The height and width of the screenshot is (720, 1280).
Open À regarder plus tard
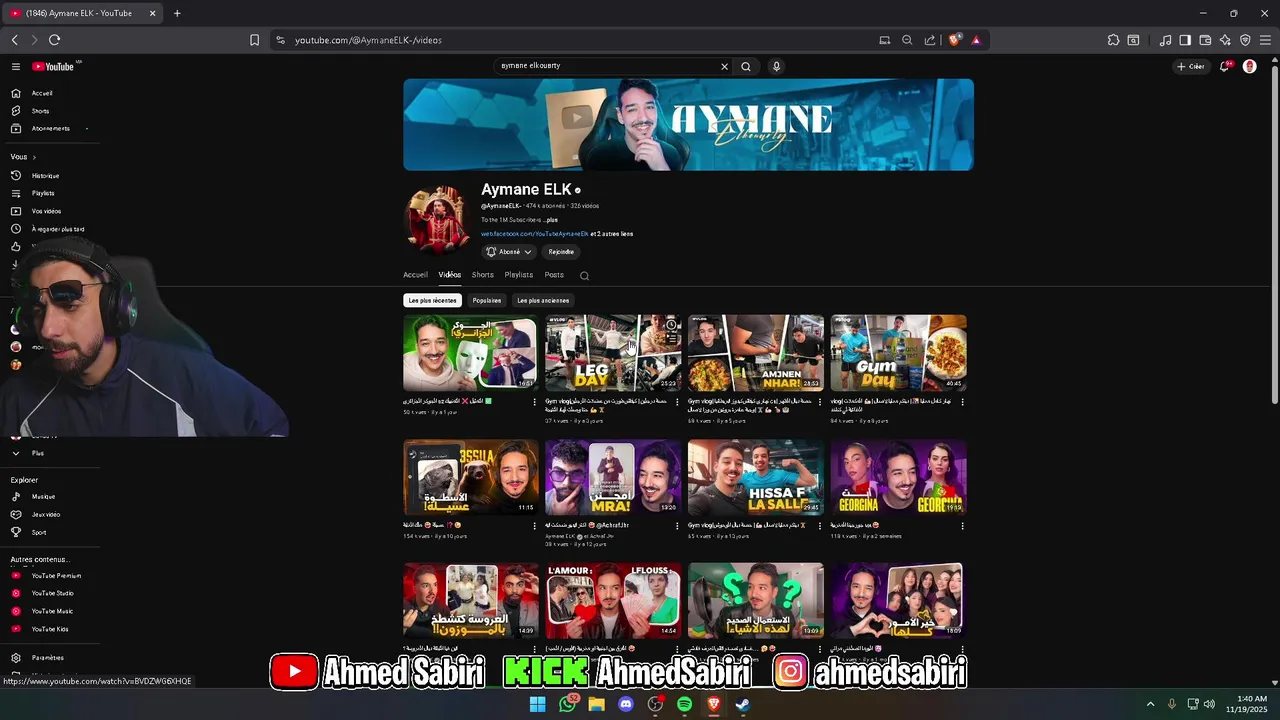(x=58, y=229)
